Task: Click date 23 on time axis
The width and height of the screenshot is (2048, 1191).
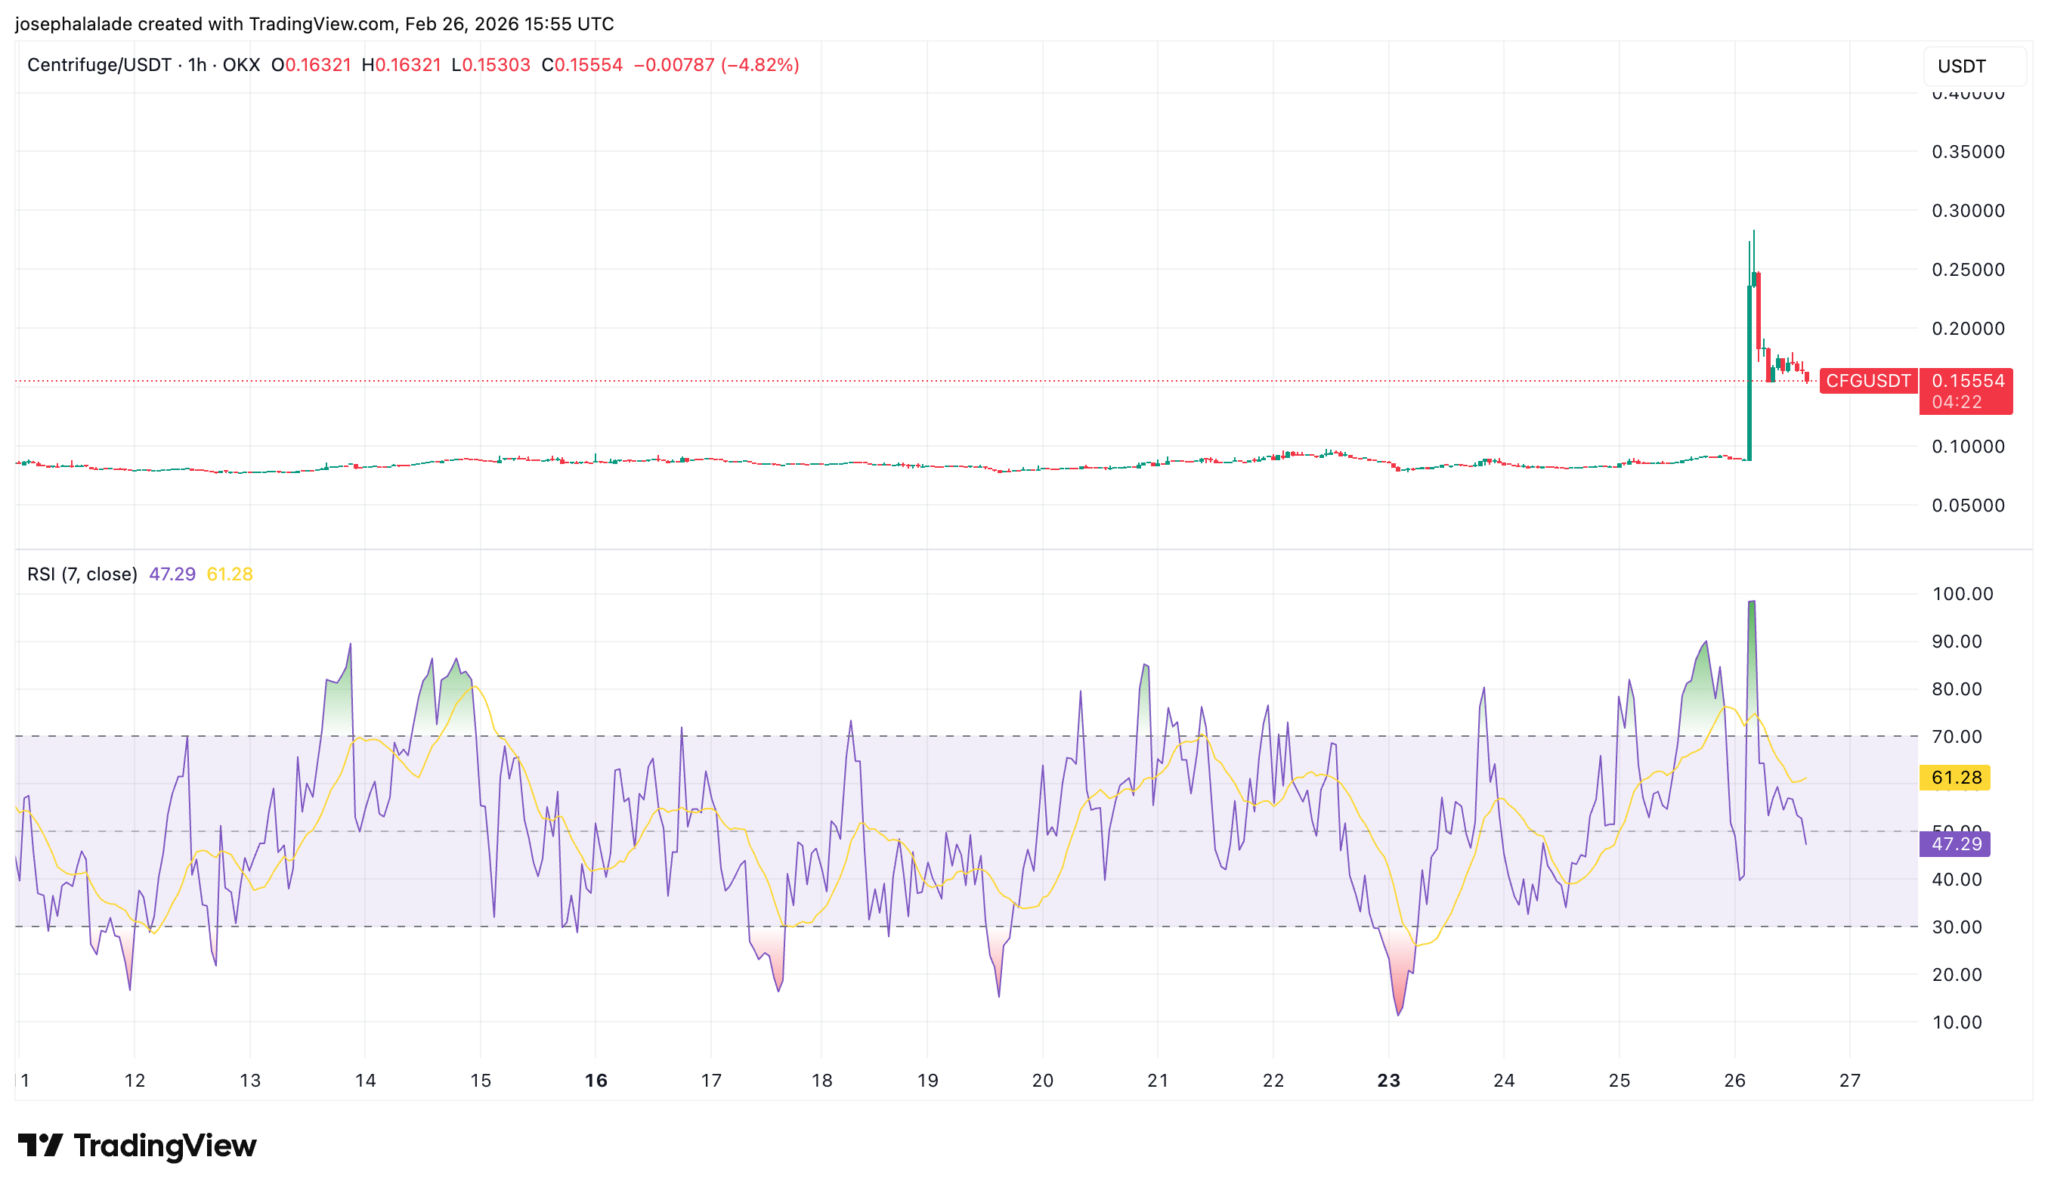Action: pyautogui.click(x=1388, y=1080)
